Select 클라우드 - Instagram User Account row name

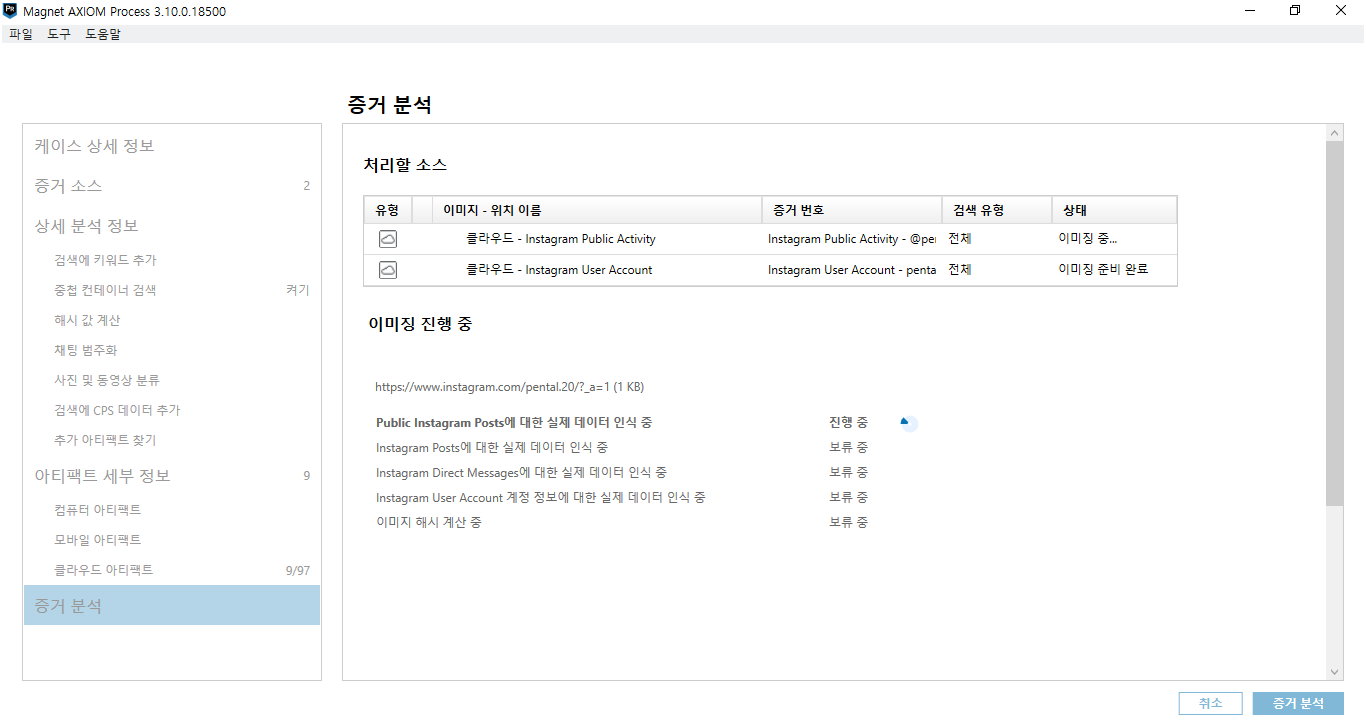tap(559, 270)
